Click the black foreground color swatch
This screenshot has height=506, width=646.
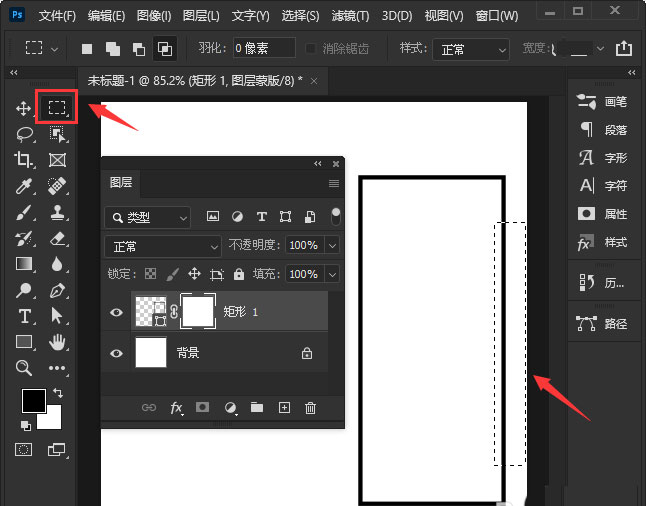33,400
